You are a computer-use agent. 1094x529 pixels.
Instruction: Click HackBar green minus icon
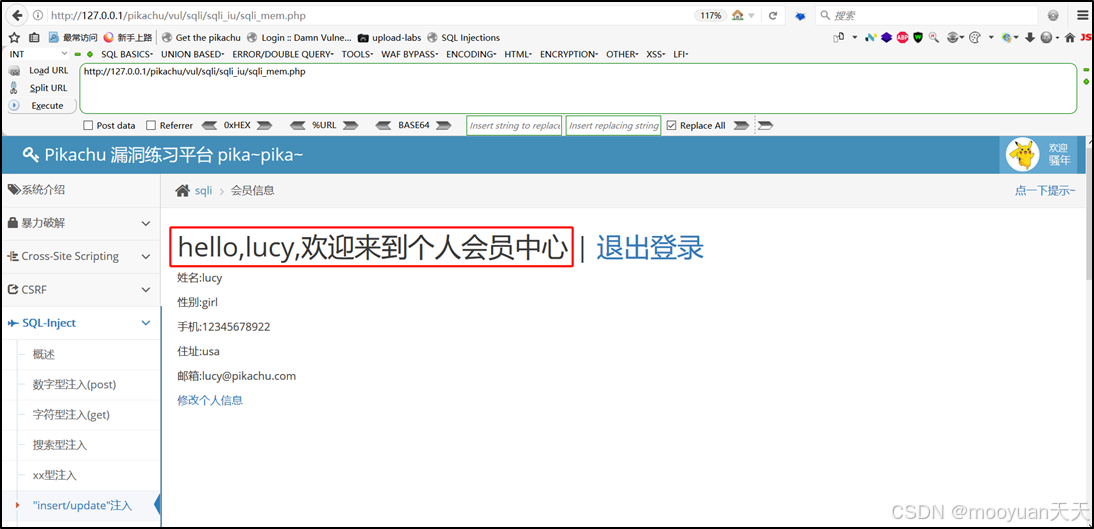click(78, 54)
